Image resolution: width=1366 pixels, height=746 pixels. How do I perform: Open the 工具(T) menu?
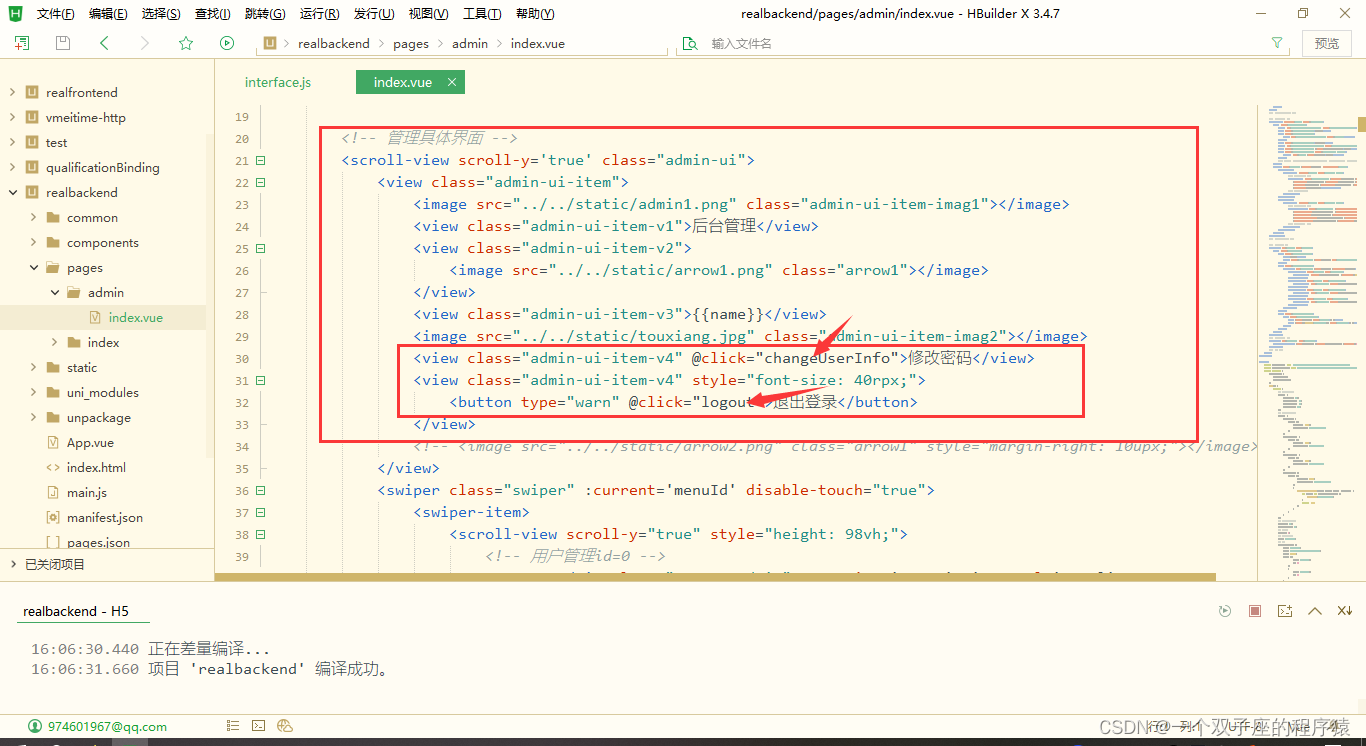click(x=482, y=14)
